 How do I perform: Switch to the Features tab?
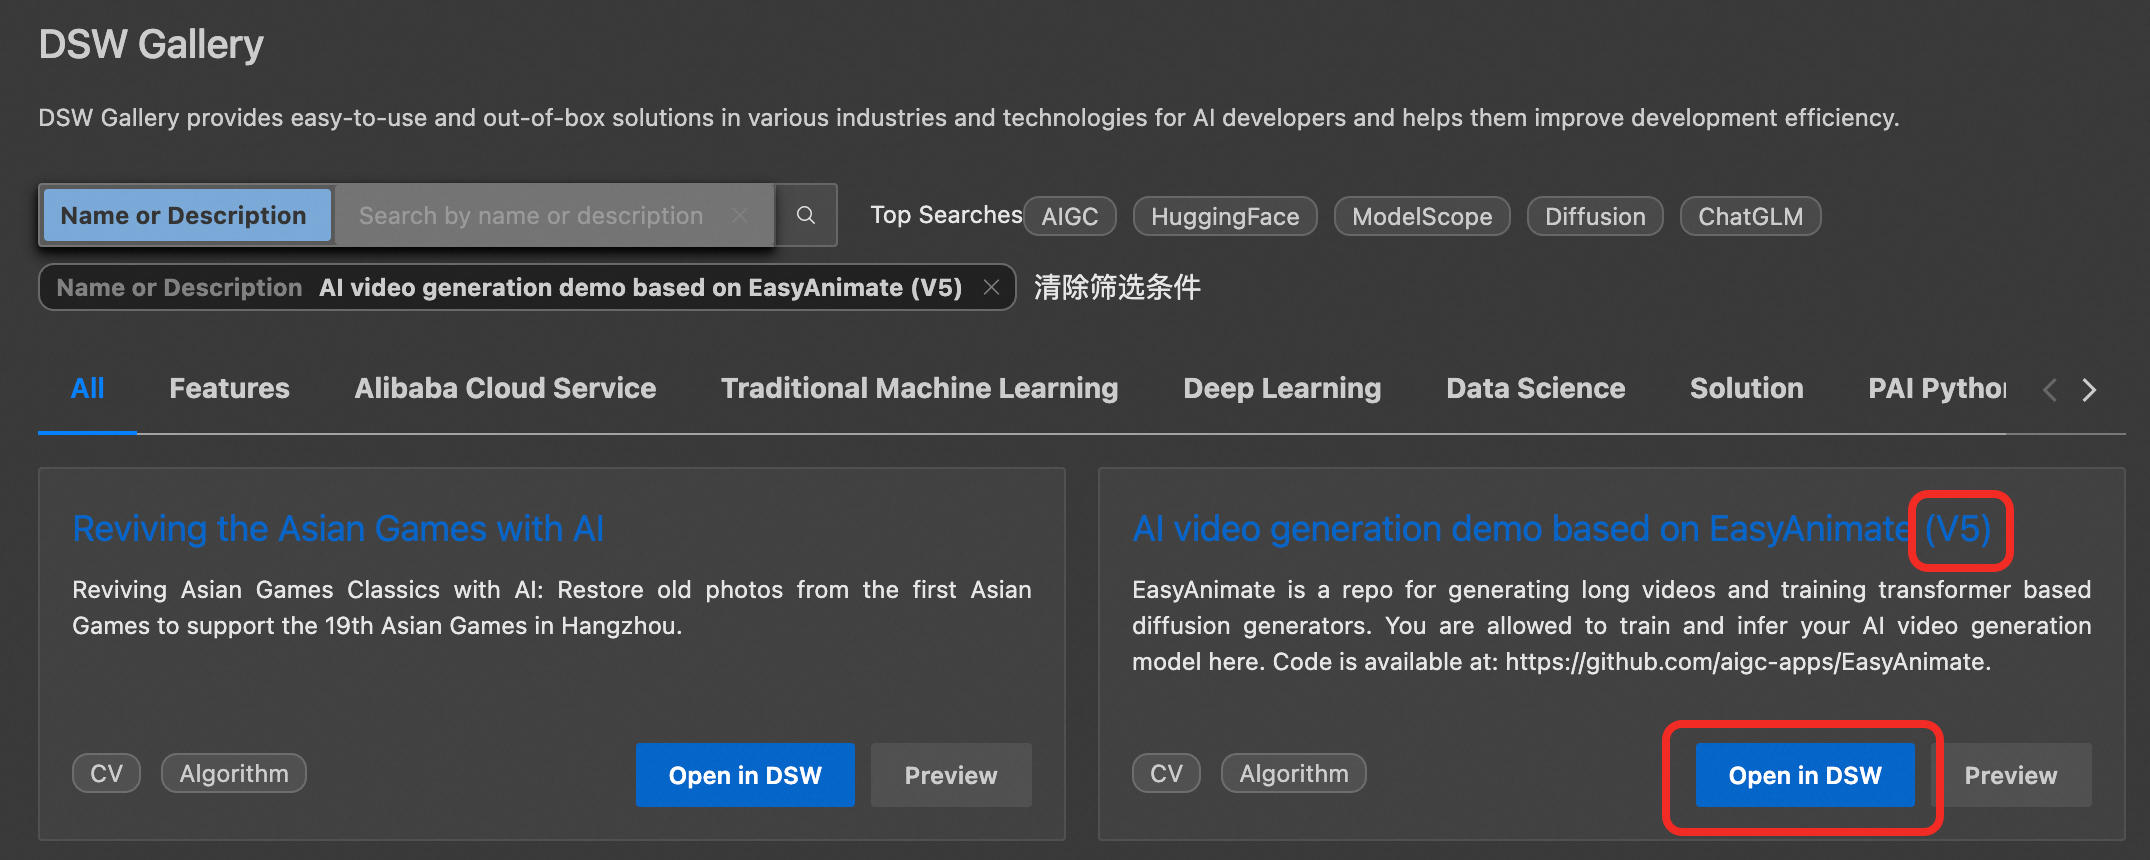(x=229, y=388)
